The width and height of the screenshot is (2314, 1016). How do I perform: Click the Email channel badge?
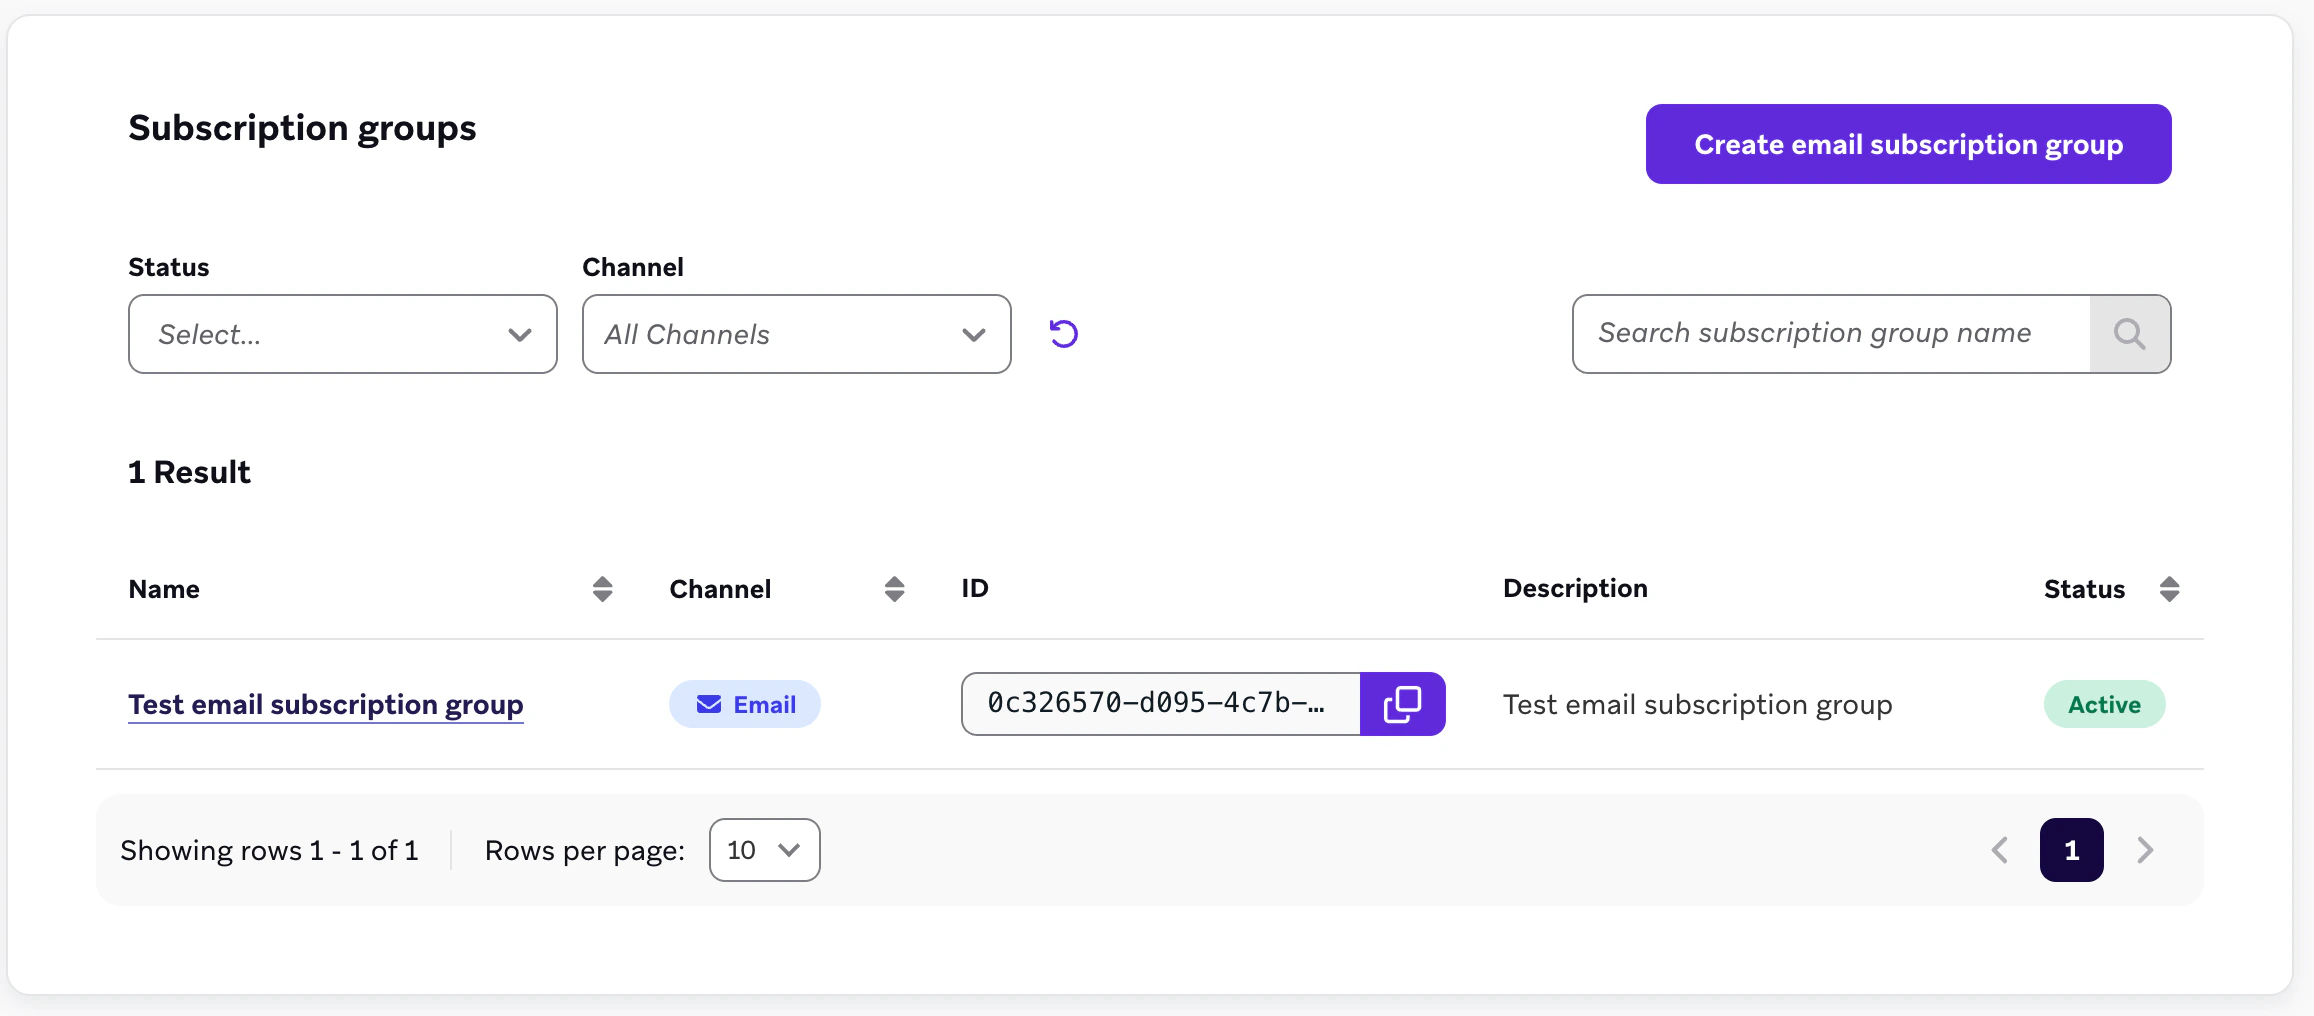click(x=744, y=704)
